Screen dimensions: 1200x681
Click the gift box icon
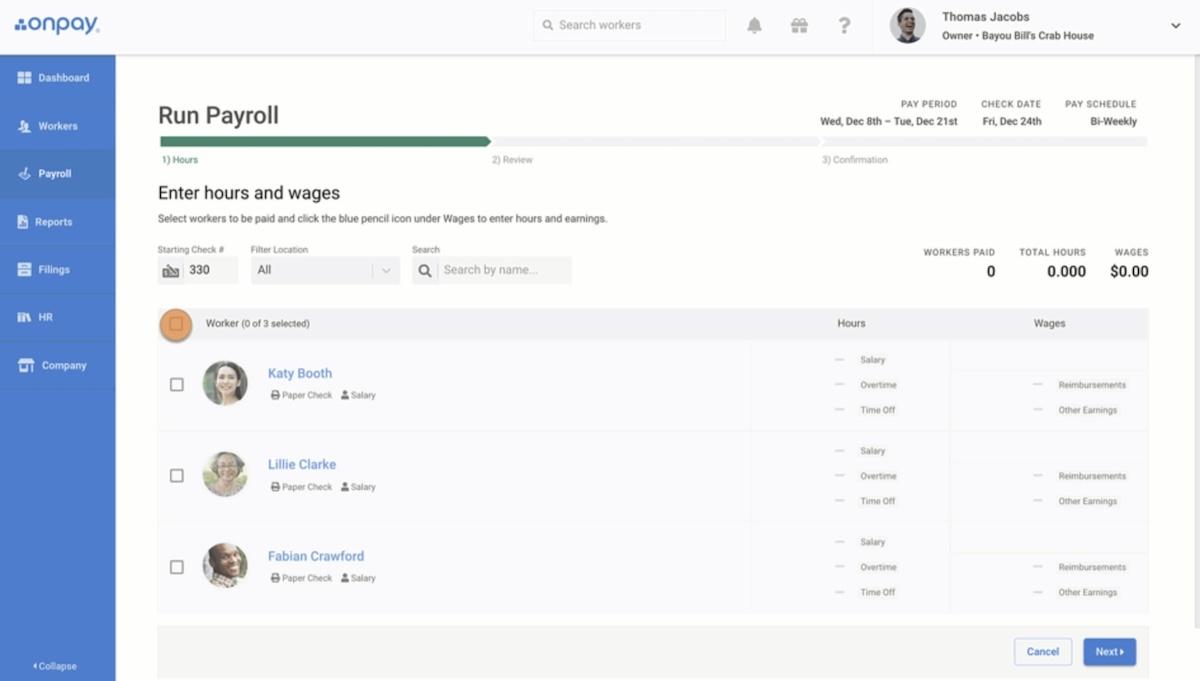799,26
